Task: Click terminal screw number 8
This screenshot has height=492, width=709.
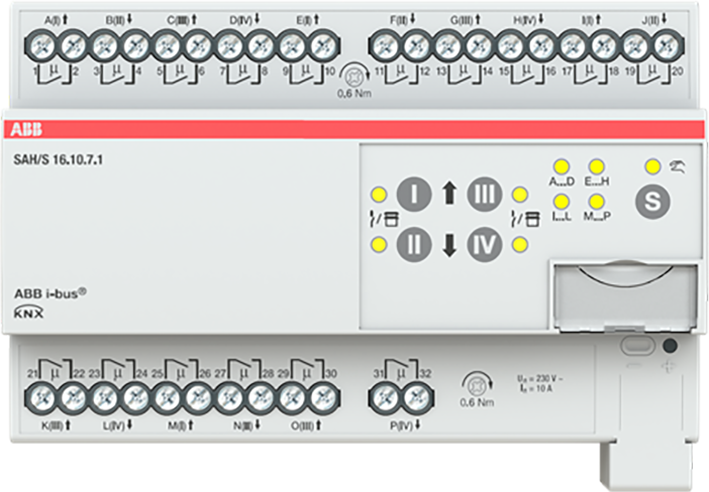Action: pos(261,46)
